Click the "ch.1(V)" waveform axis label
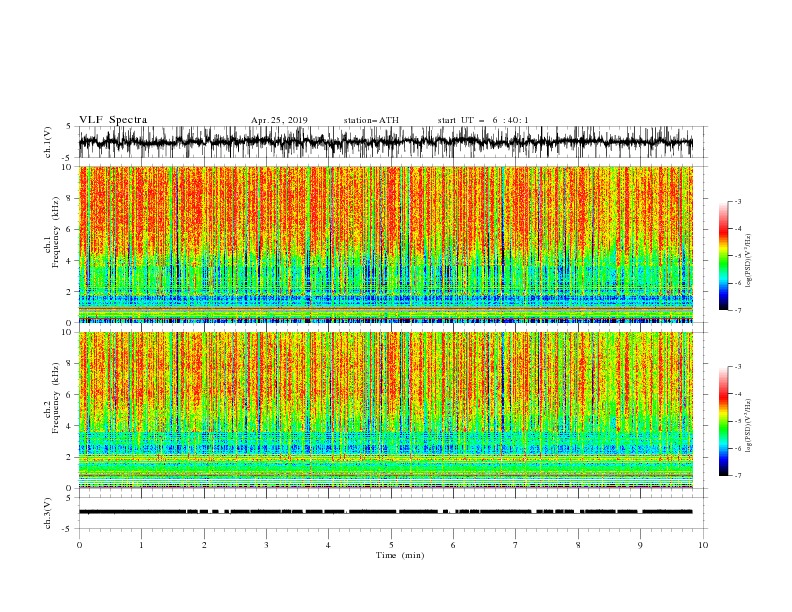Viewport: 792px width, 612px height. point(48,142)
